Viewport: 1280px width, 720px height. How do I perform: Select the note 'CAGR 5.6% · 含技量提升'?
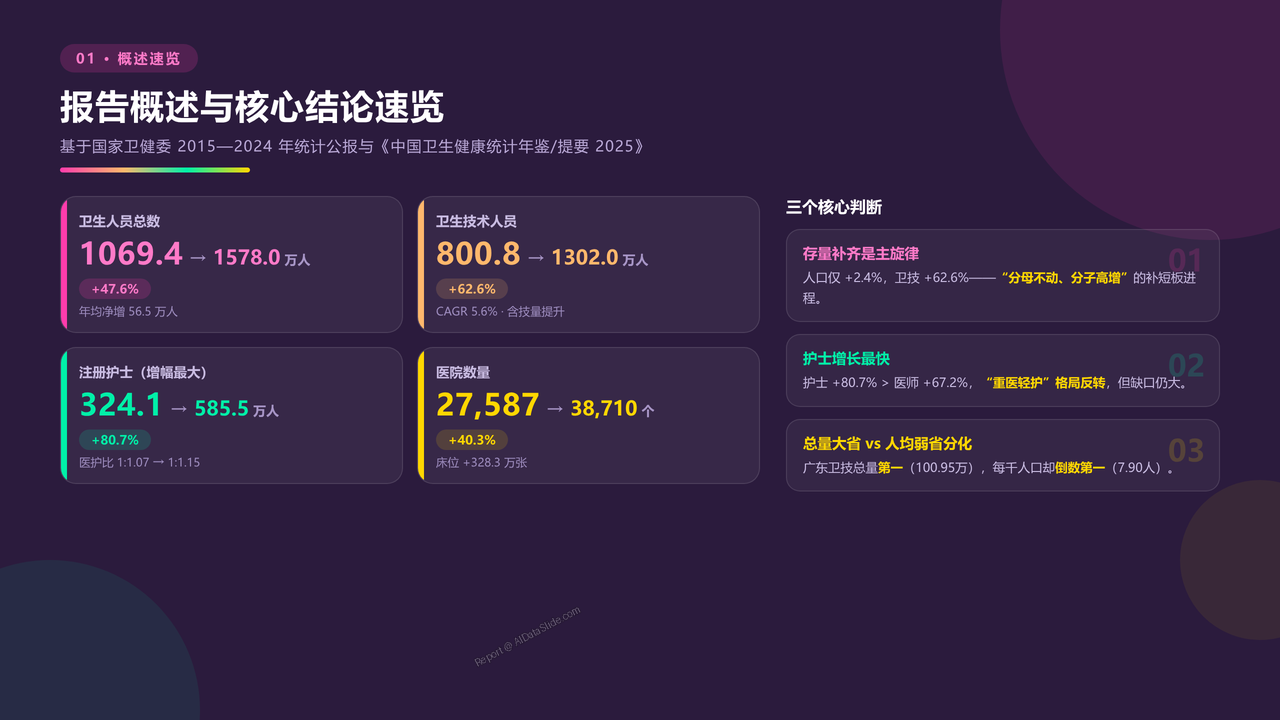(500, 312)
